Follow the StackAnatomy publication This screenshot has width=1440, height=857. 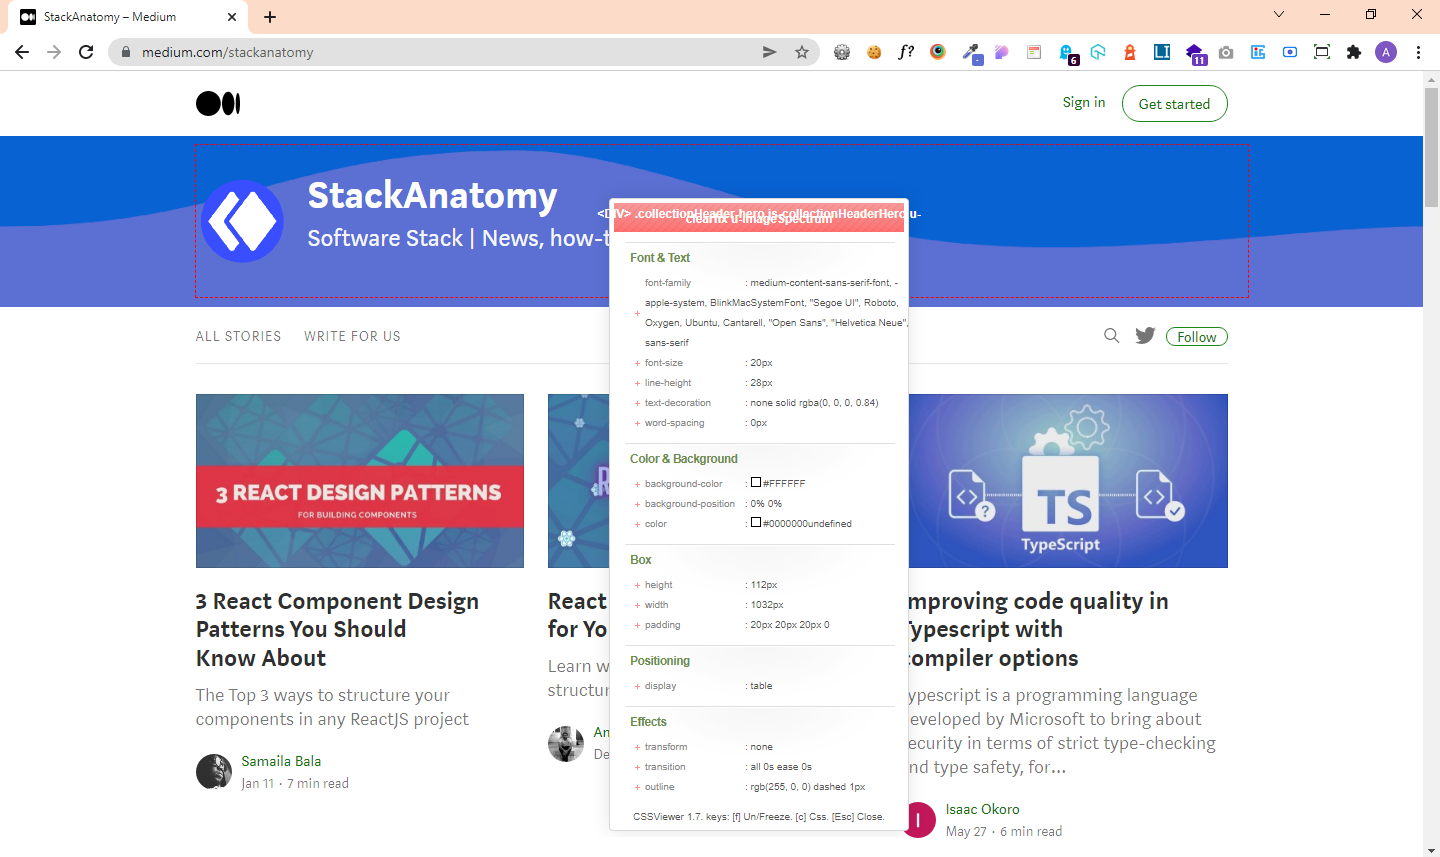1196,337
